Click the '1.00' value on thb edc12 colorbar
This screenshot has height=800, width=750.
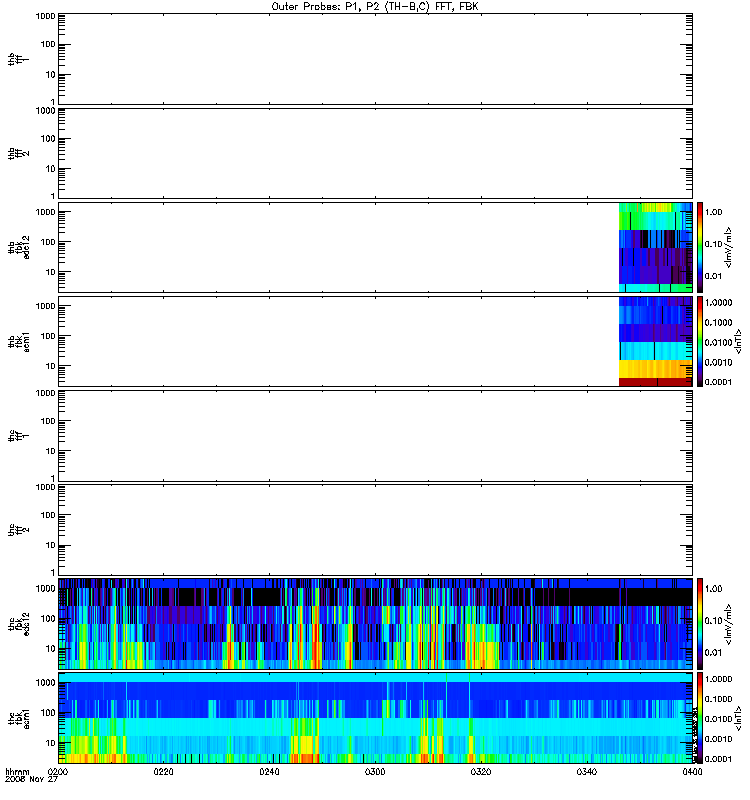point(714,212)
